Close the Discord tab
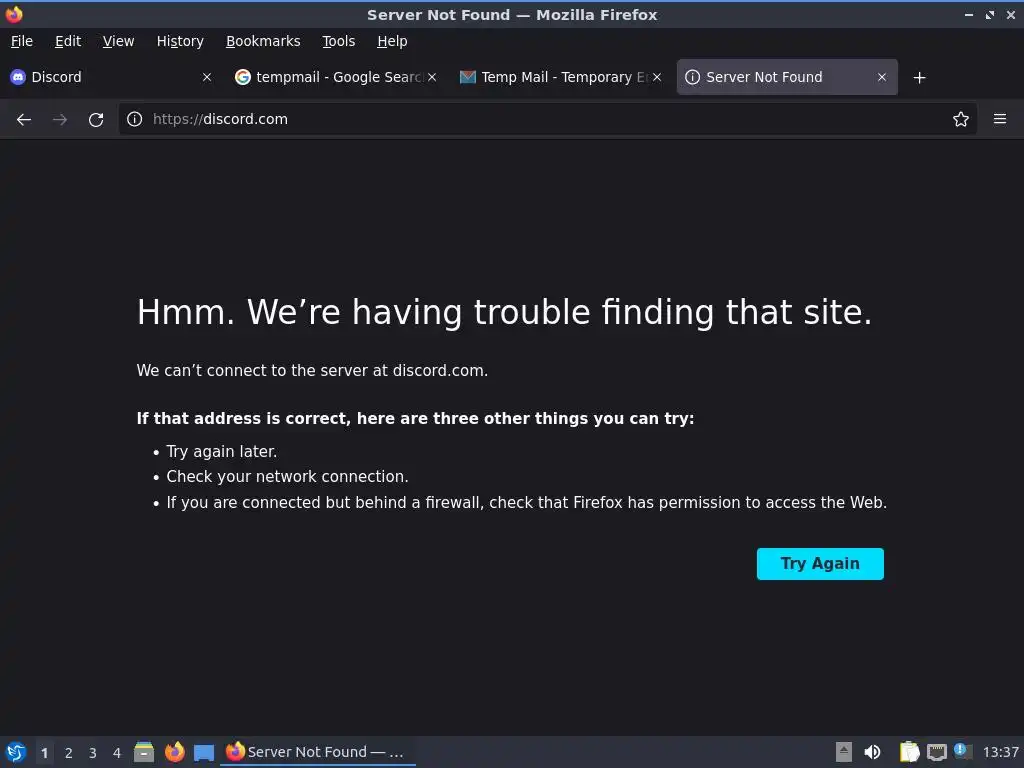The image size is (1024, 768). click(207, 77)
